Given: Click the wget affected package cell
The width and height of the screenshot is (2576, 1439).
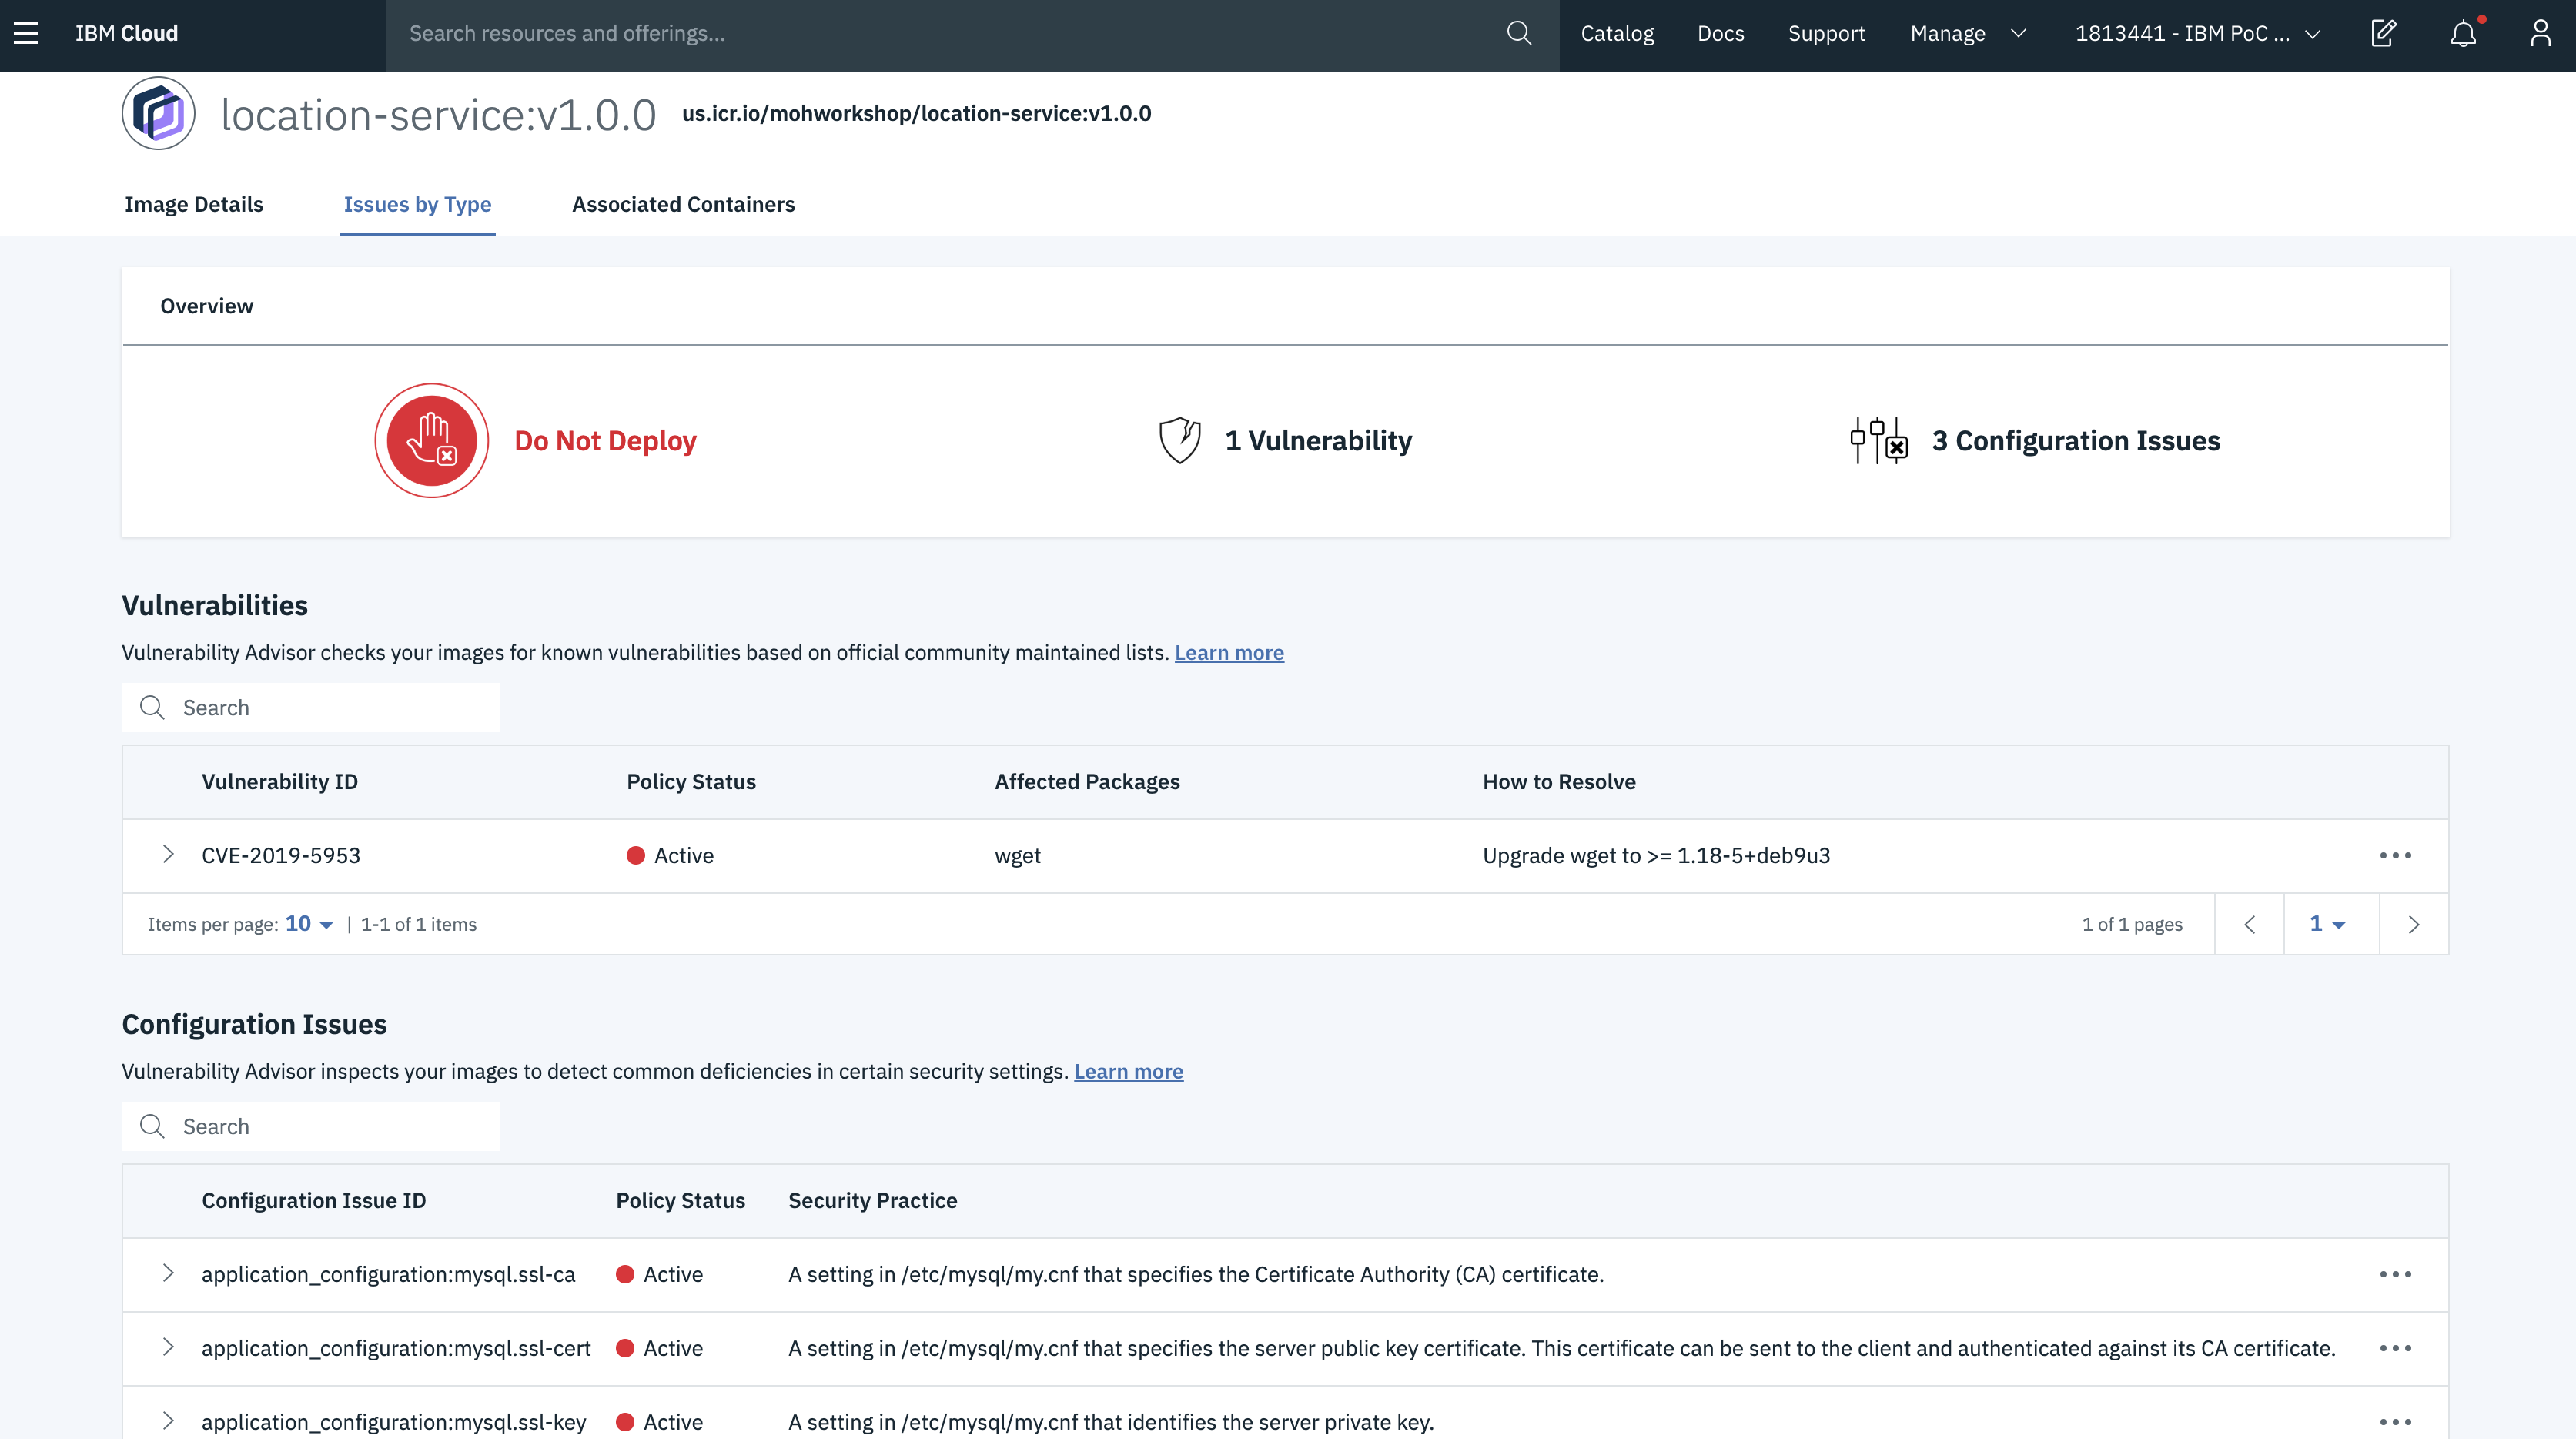Looking at the screenshot, I should (1017, 856).
